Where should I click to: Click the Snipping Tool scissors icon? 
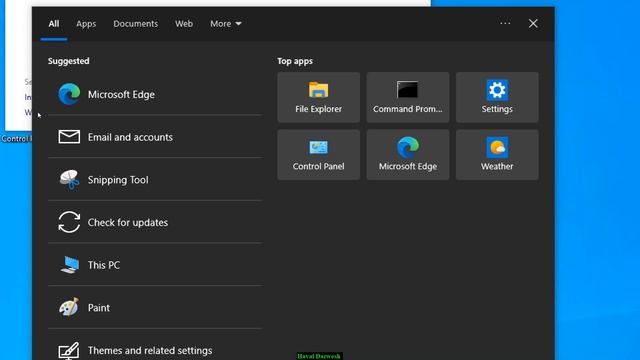coord(69,180)
